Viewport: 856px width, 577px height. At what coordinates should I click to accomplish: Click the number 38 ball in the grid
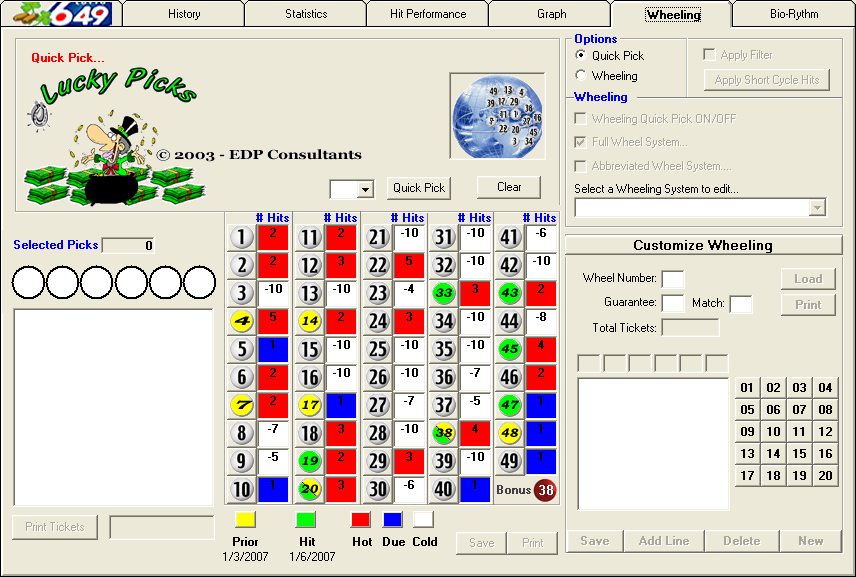point(444,433)
